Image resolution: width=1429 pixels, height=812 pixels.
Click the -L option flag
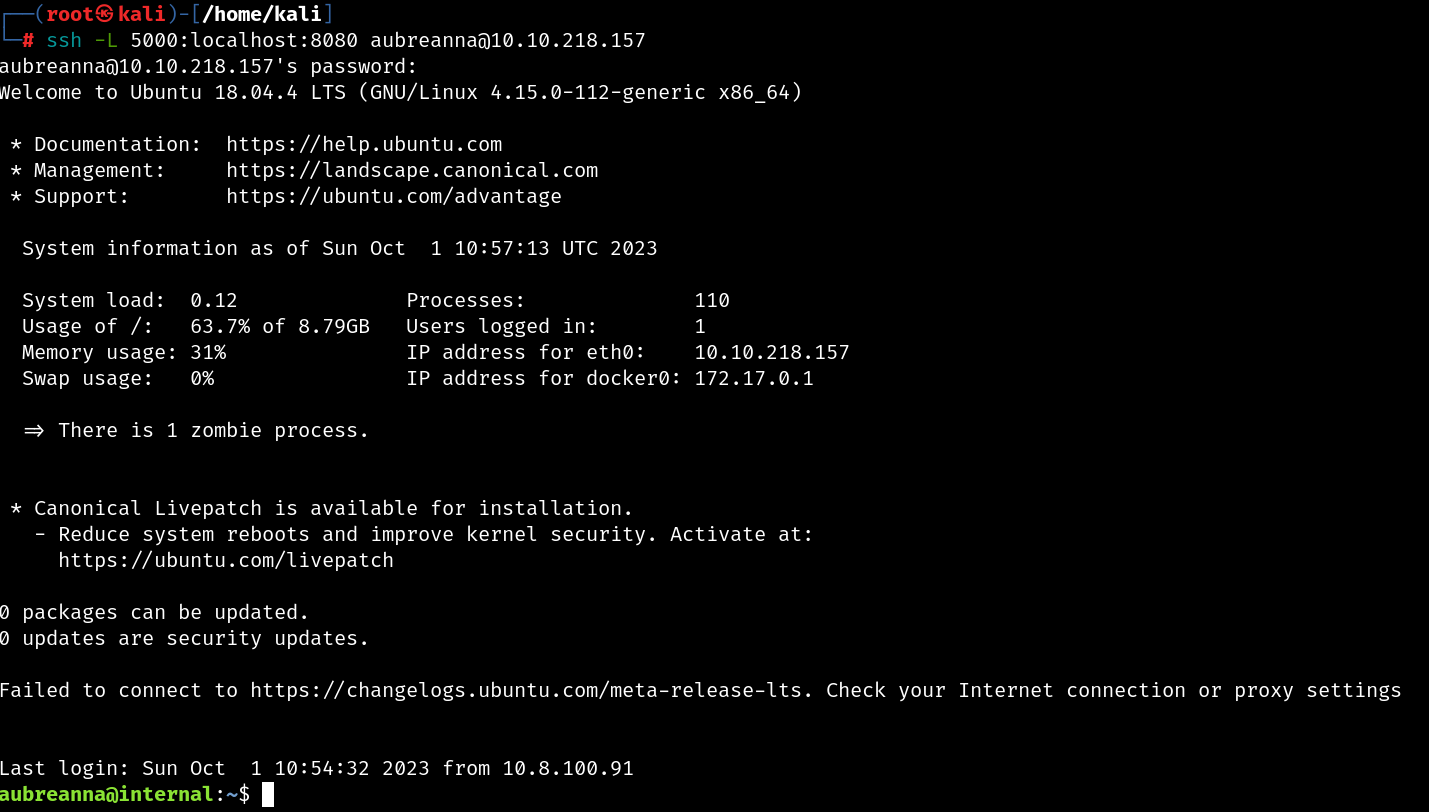click(x=106, y=41)
